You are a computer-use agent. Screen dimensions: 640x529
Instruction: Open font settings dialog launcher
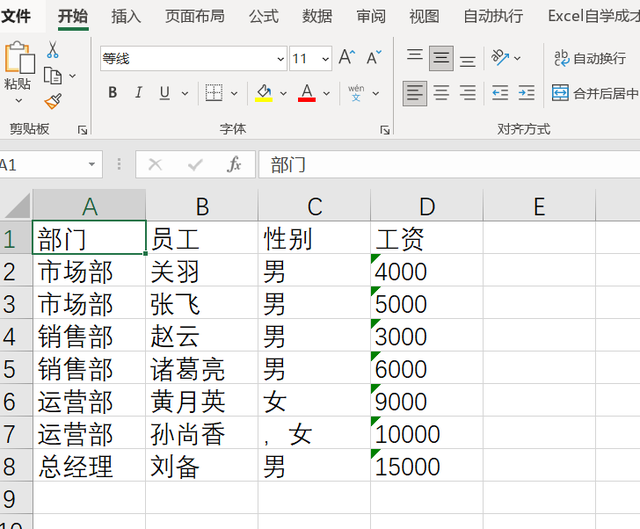[385, 130]
